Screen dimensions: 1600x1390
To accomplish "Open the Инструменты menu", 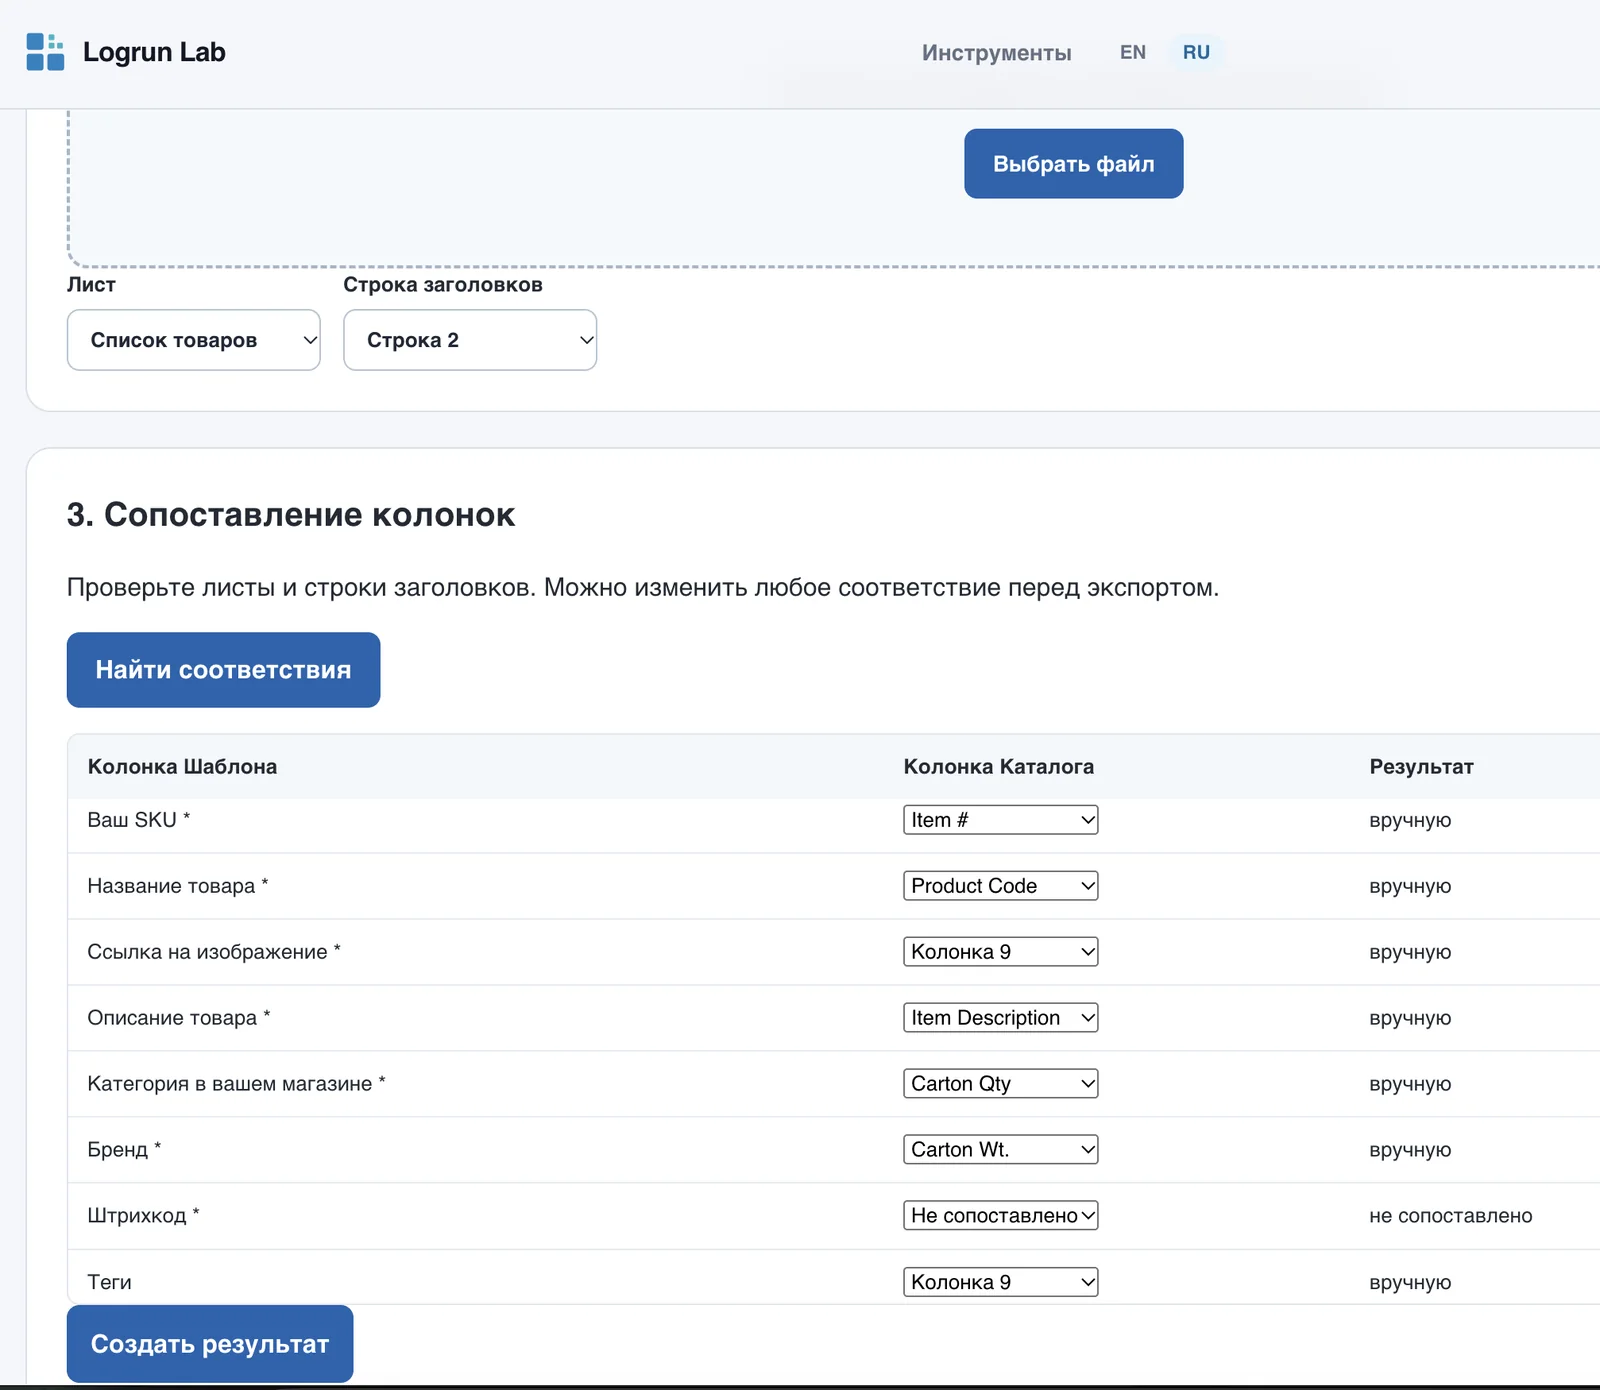I will tap(996, 52).
